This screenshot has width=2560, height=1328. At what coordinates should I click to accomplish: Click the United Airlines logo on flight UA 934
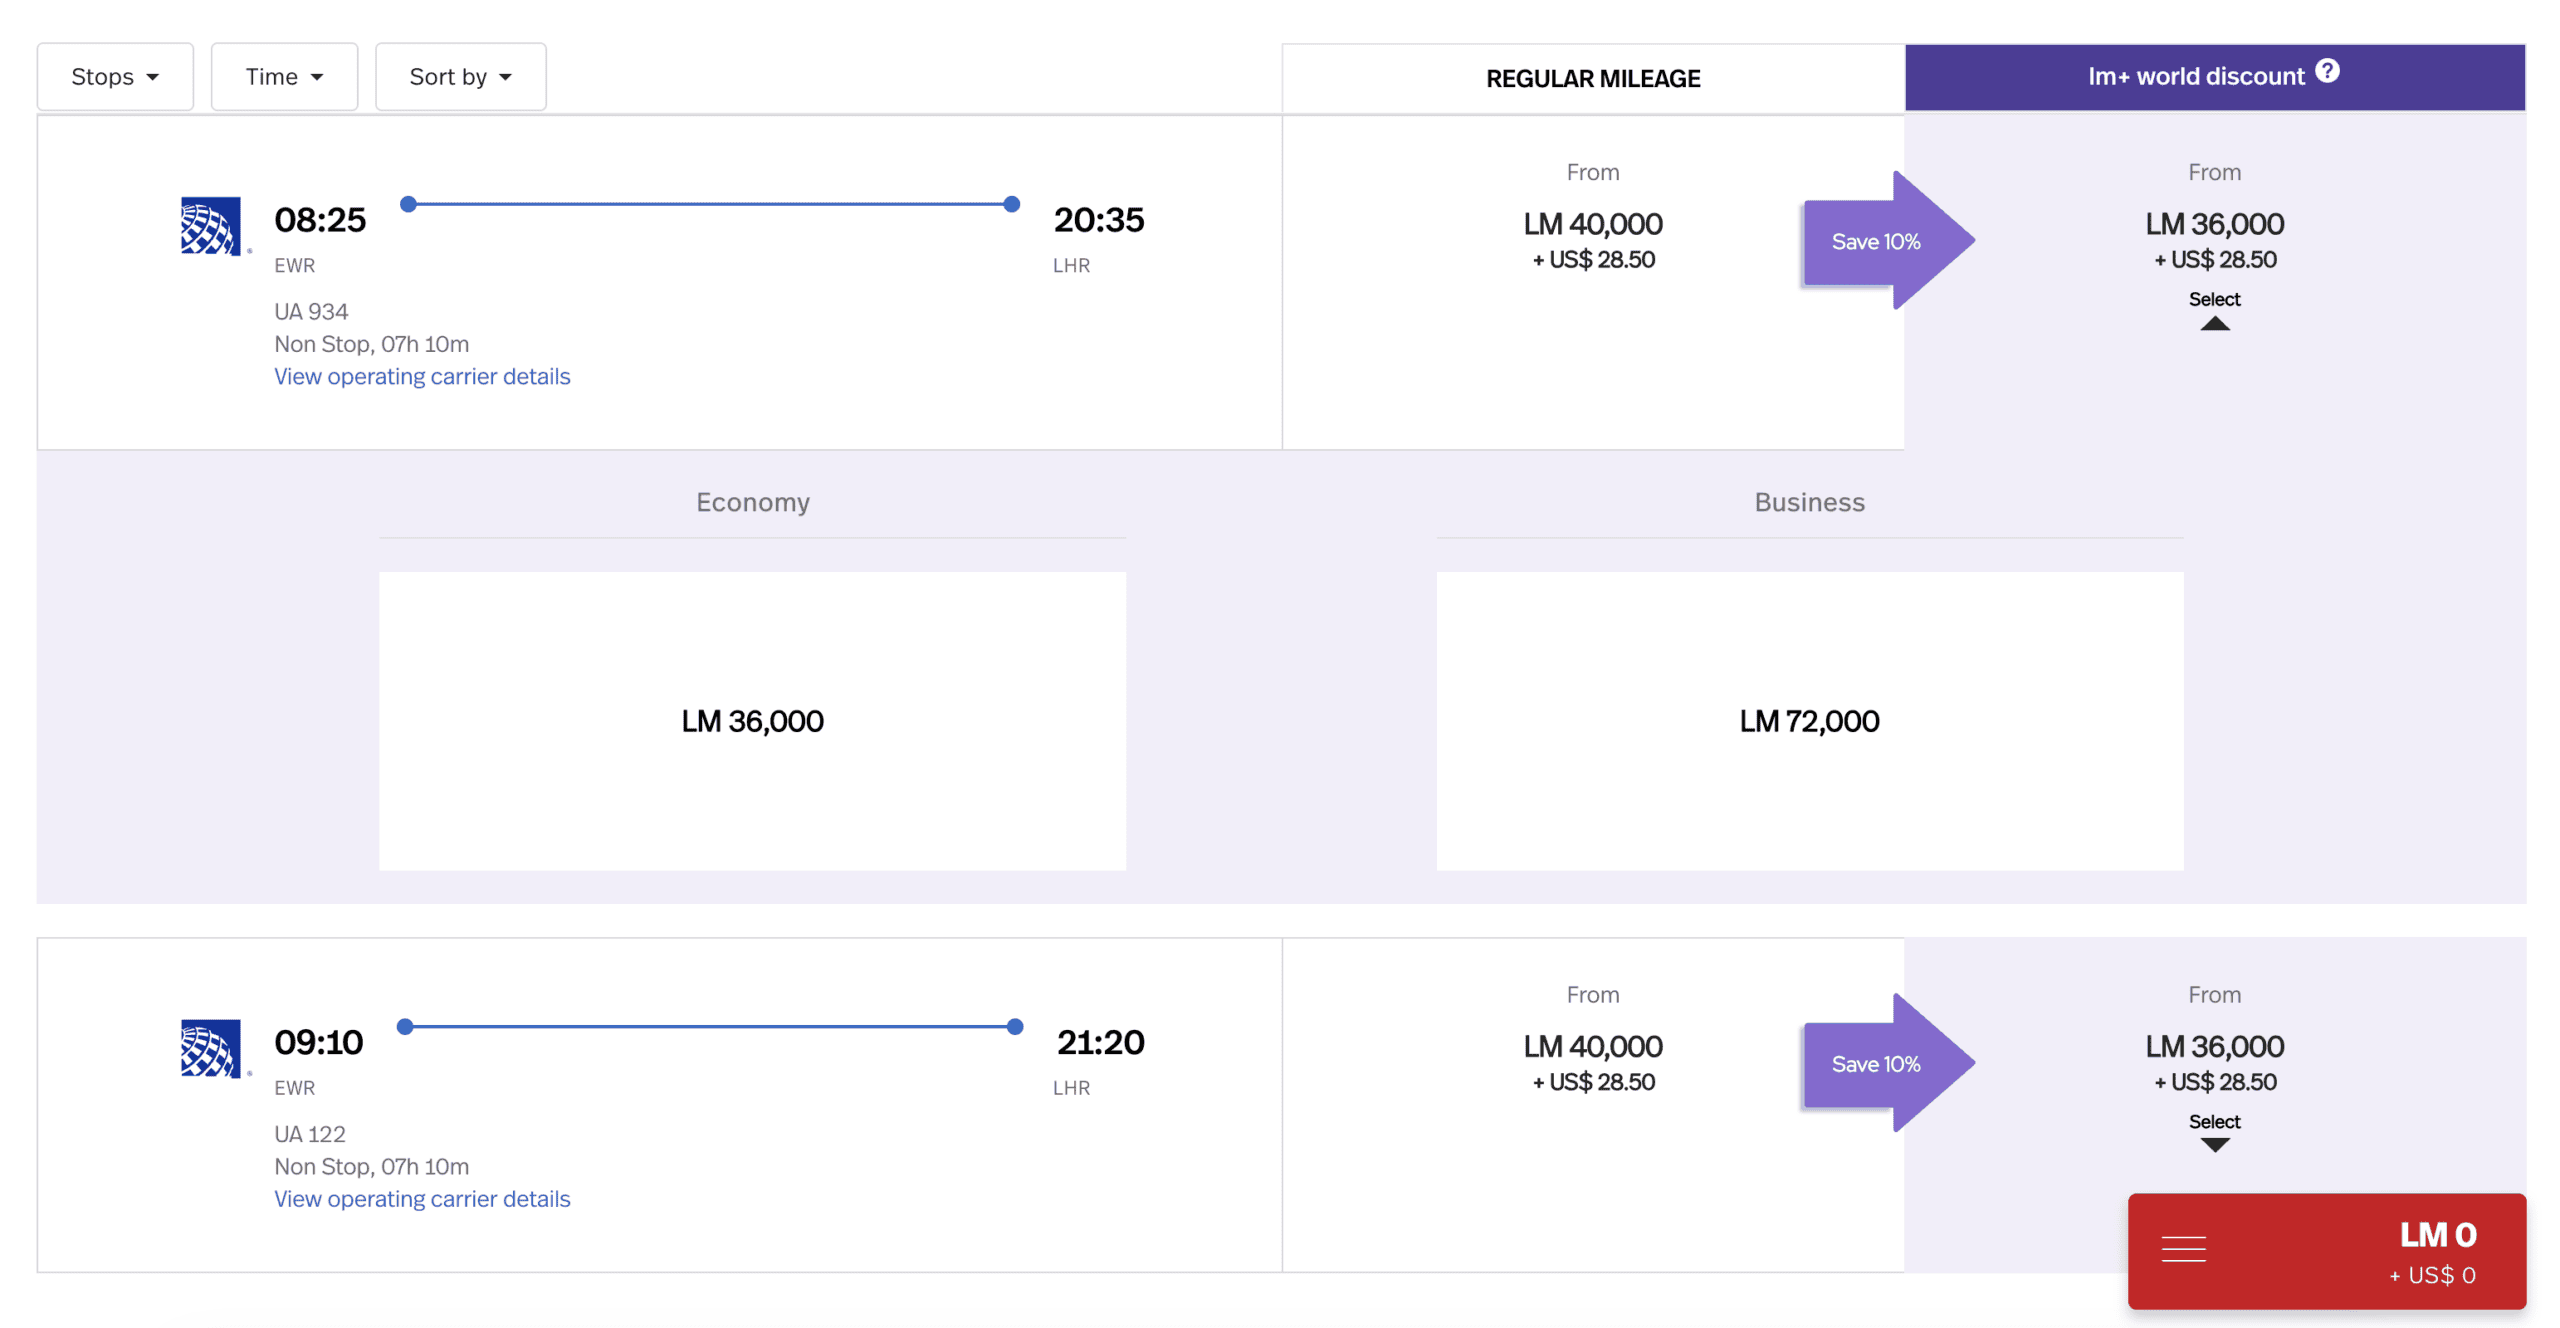tap(211, 227)
